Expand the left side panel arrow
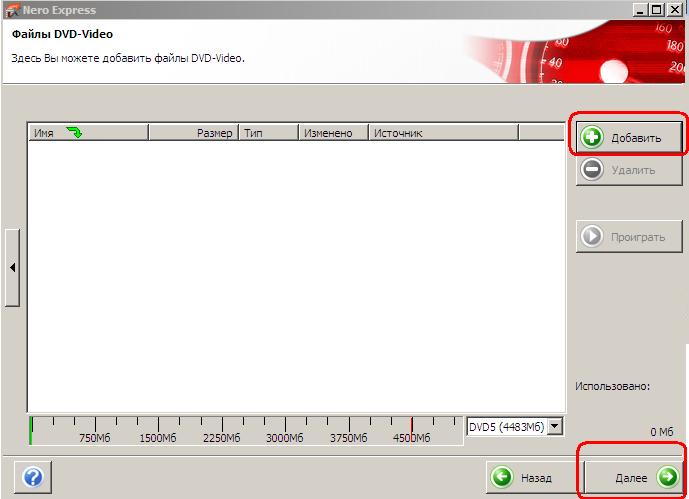Image resolution: width=689 pixels, height=499 pixels. click(x=12, y=267)
